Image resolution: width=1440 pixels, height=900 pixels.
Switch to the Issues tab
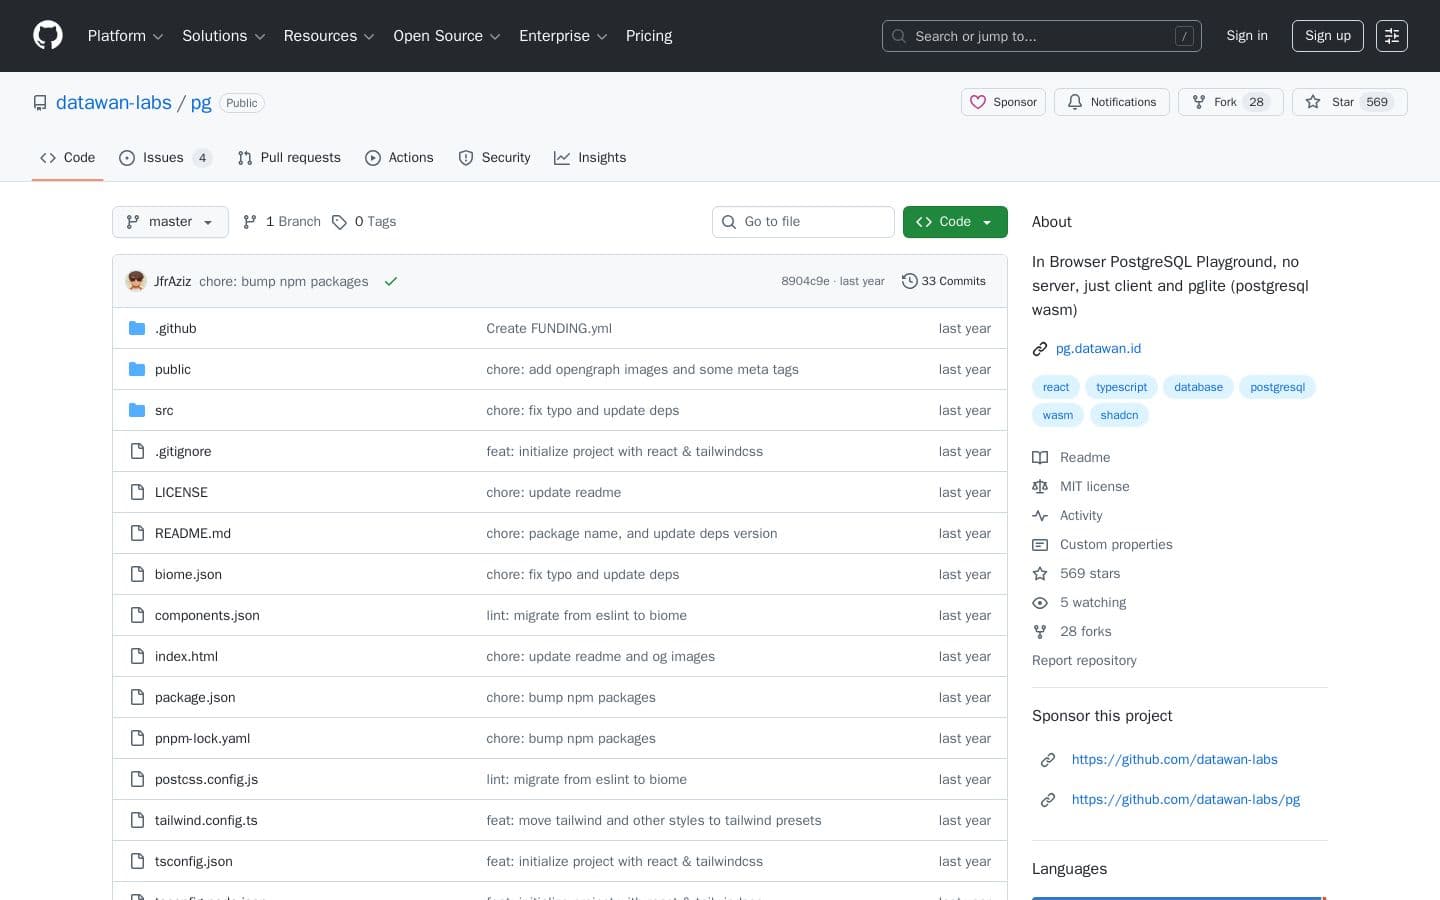163,157
